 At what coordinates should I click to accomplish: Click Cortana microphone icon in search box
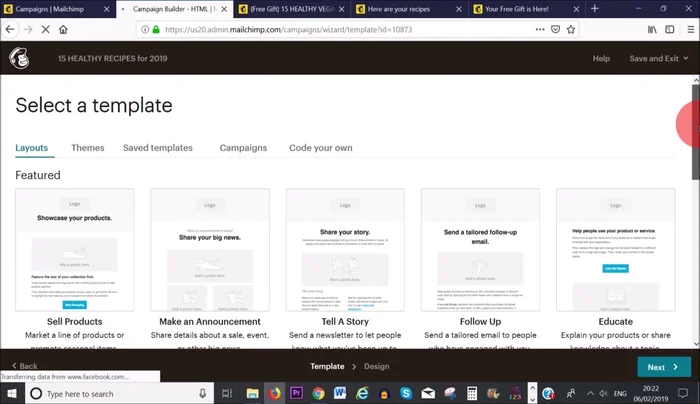pyautogui.click(x=203, y=393)
